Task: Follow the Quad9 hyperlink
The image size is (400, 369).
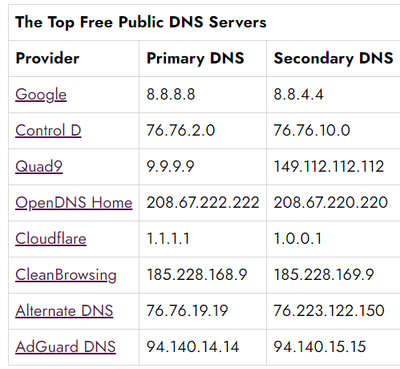Action: click(x=39, y=166)
